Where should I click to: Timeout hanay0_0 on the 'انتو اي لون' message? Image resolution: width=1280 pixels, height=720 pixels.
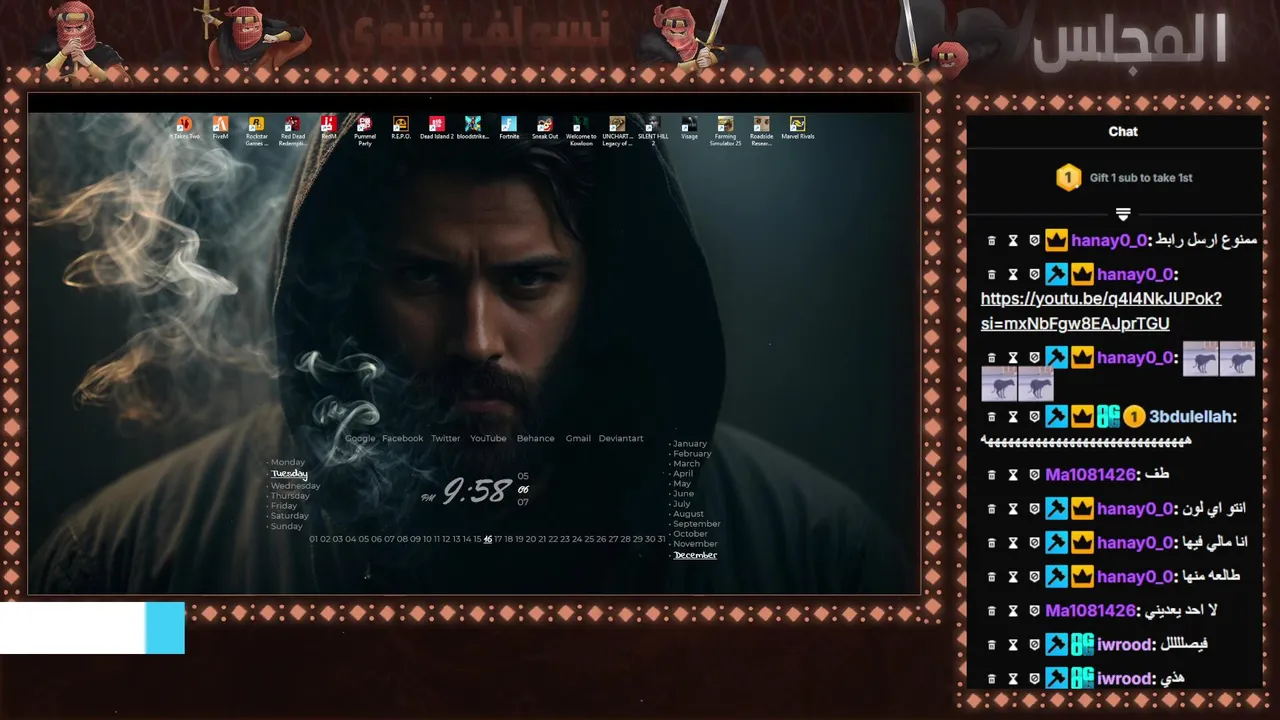(1013, 509)
